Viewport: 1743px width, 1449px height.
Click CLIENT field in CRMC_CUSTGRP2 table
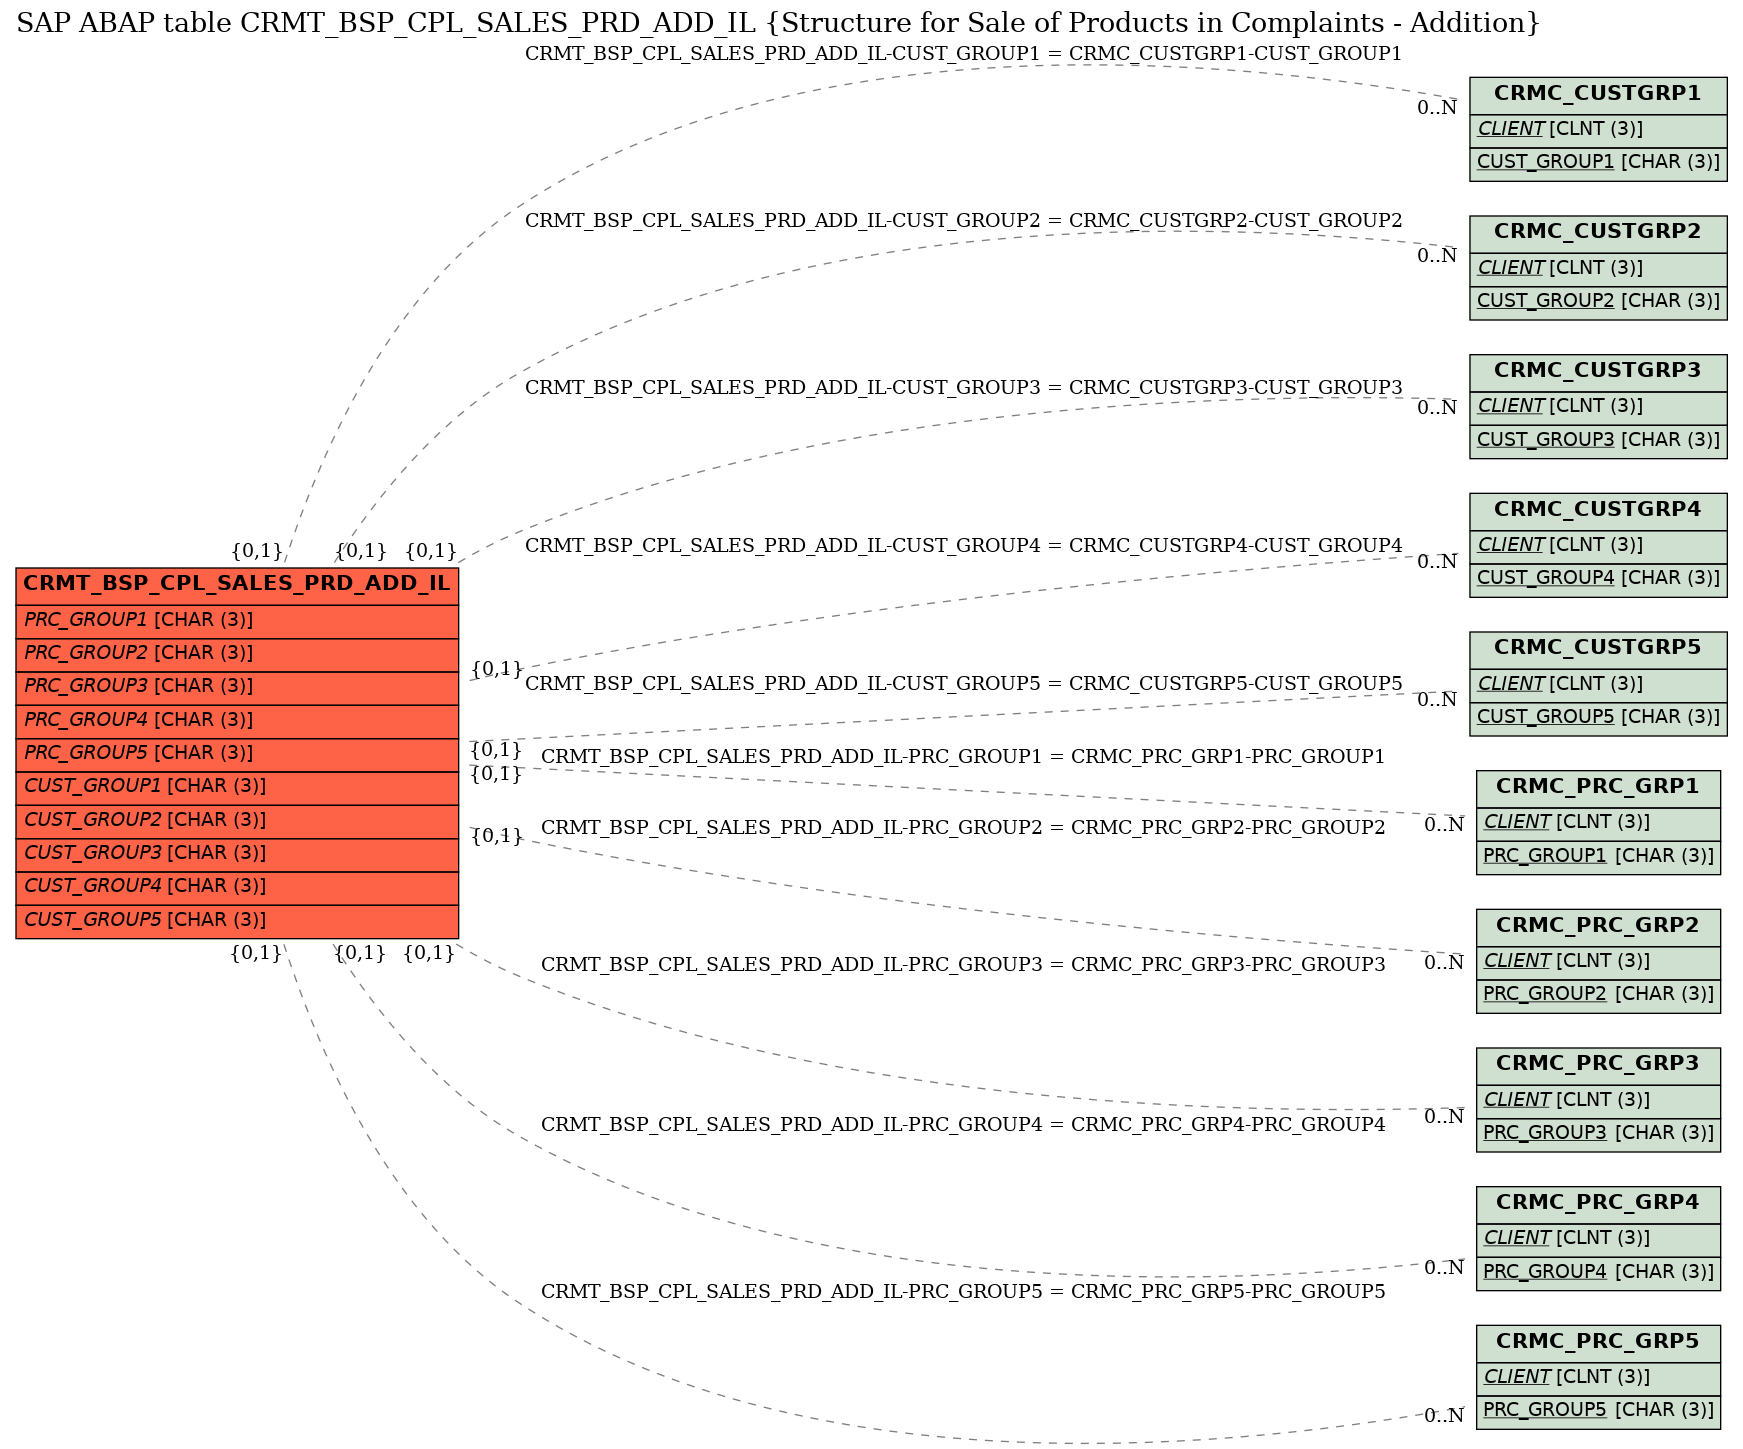click(x=1598, y=269)
